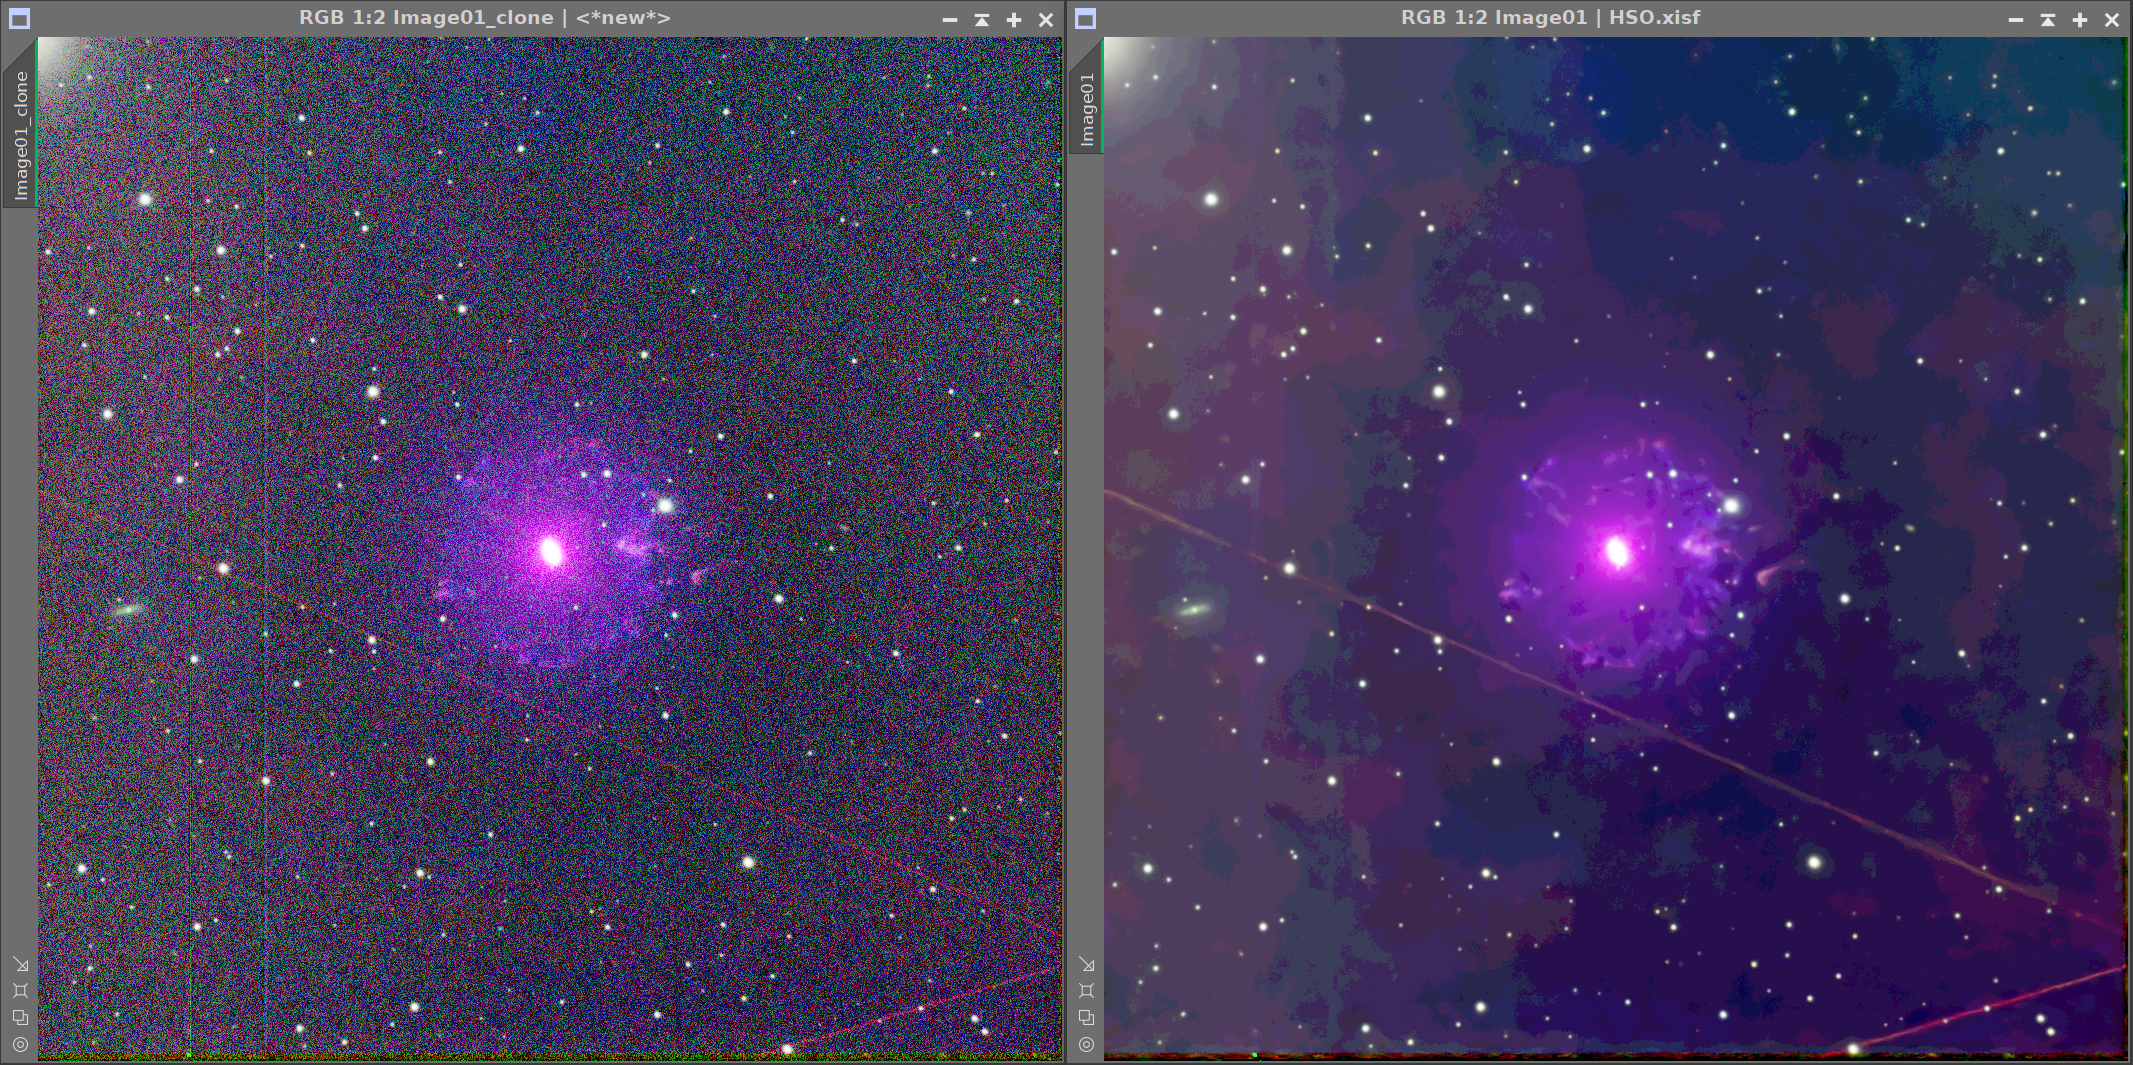
Task: Shade the HSO.xisf window with the triangle button
Action: tap(2048, 19)
